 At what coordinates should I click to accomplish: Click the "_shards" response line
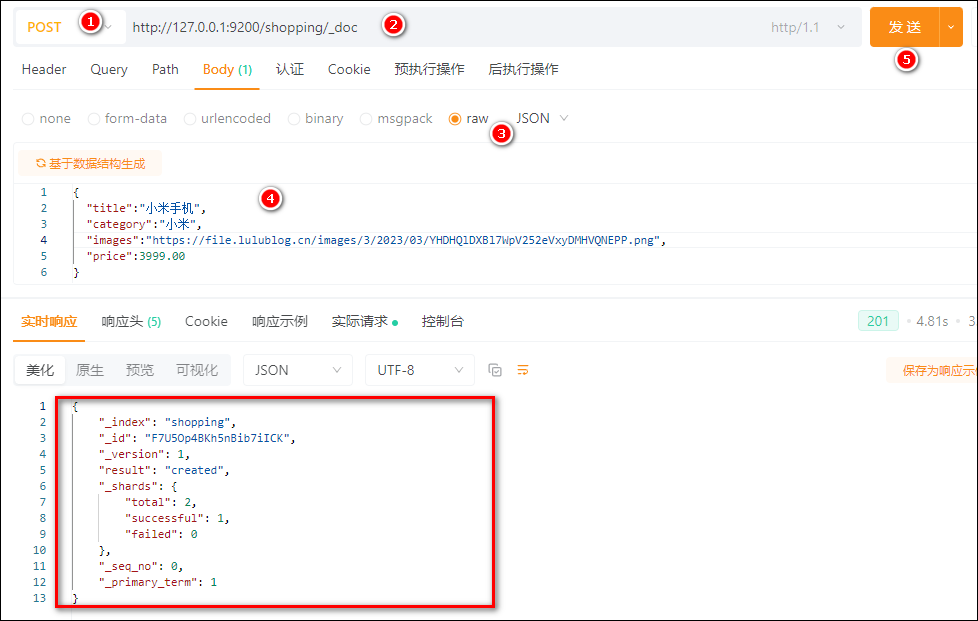pos(138,486)
